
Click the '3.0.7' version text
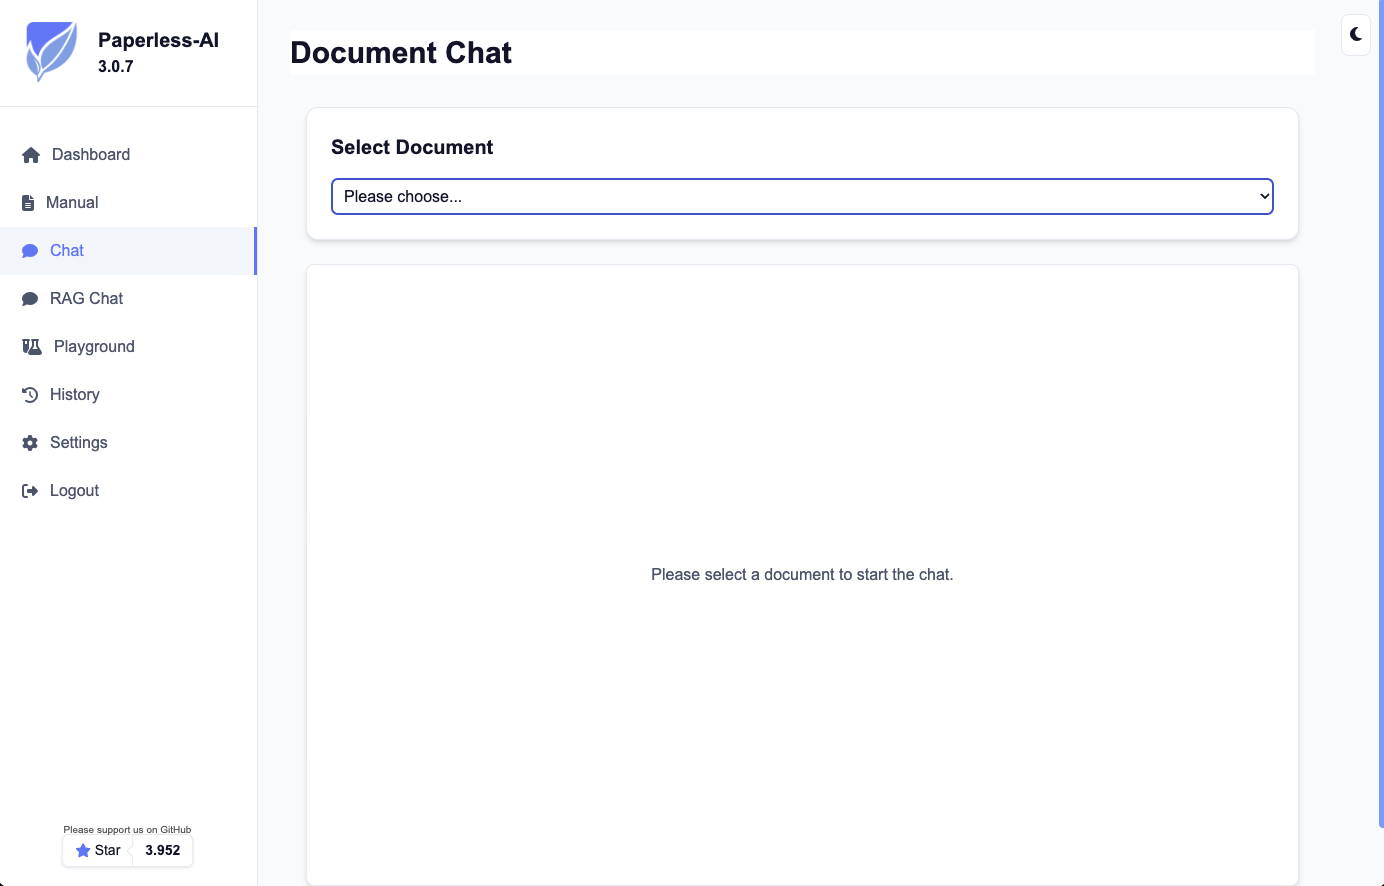pyautogui.click(x=116, y=67)
